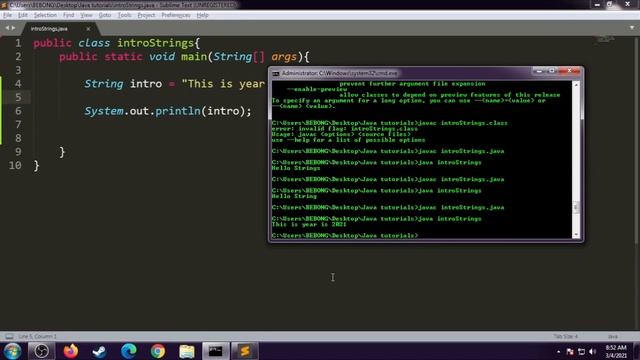Screen dimensions: 640x360
Task: Open OBS Studio from the taskbar
Action: (41, 351)
